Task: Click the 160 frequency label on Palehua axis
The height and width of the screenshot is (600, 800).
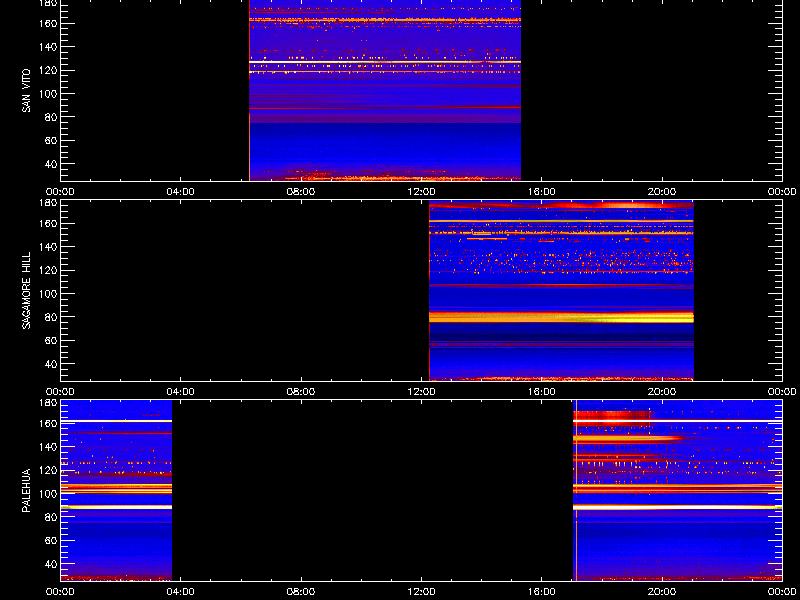Action: pos(48,423)
